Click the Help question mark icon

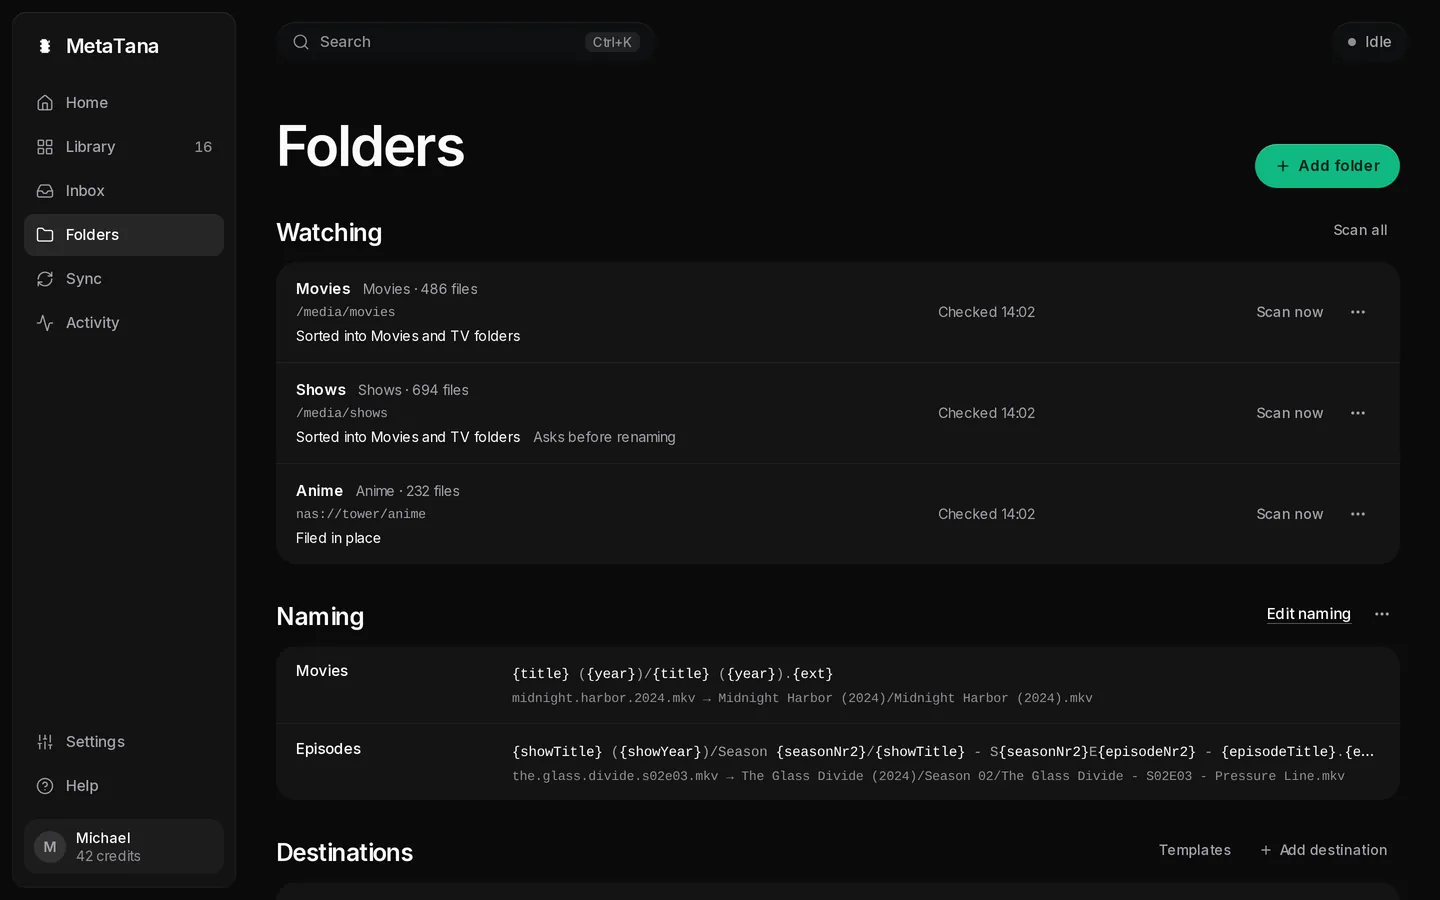point(45,786)
